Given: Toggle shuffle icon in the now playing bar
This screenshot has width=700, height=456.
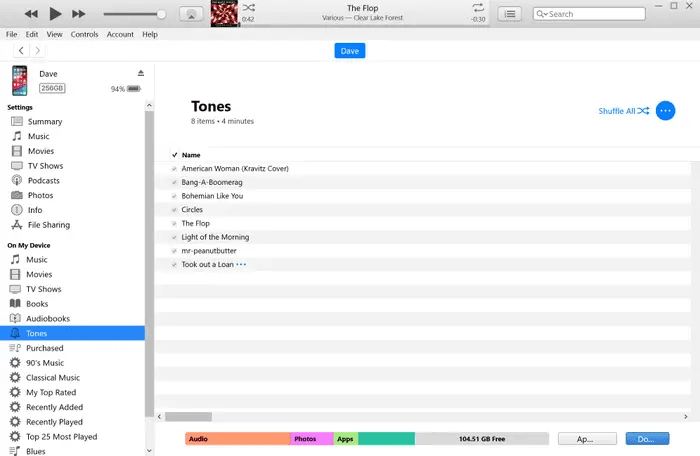Looking at the screenshot, I should [248, 8].
